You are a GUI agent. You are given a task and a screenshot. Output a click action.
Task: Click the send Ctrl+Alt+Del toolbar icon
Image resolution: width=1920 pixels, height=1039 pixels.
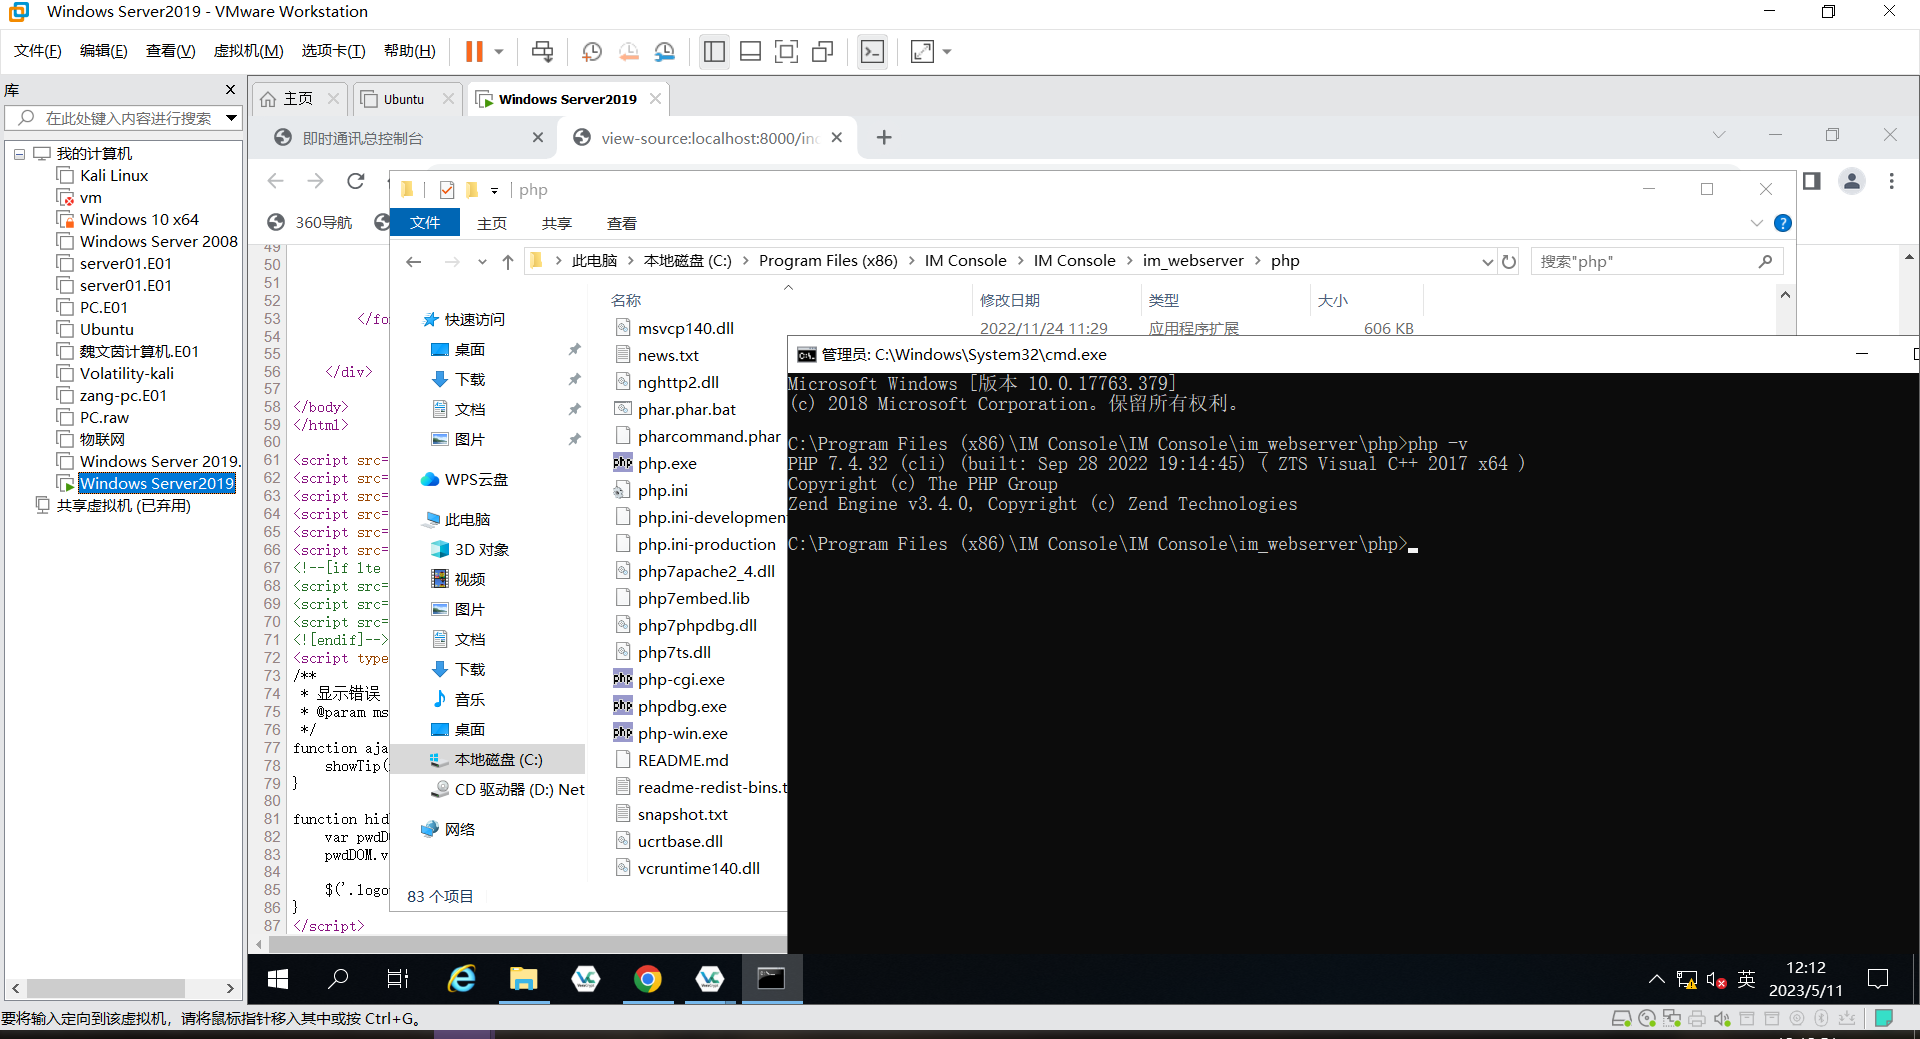(x=542, y=51)
